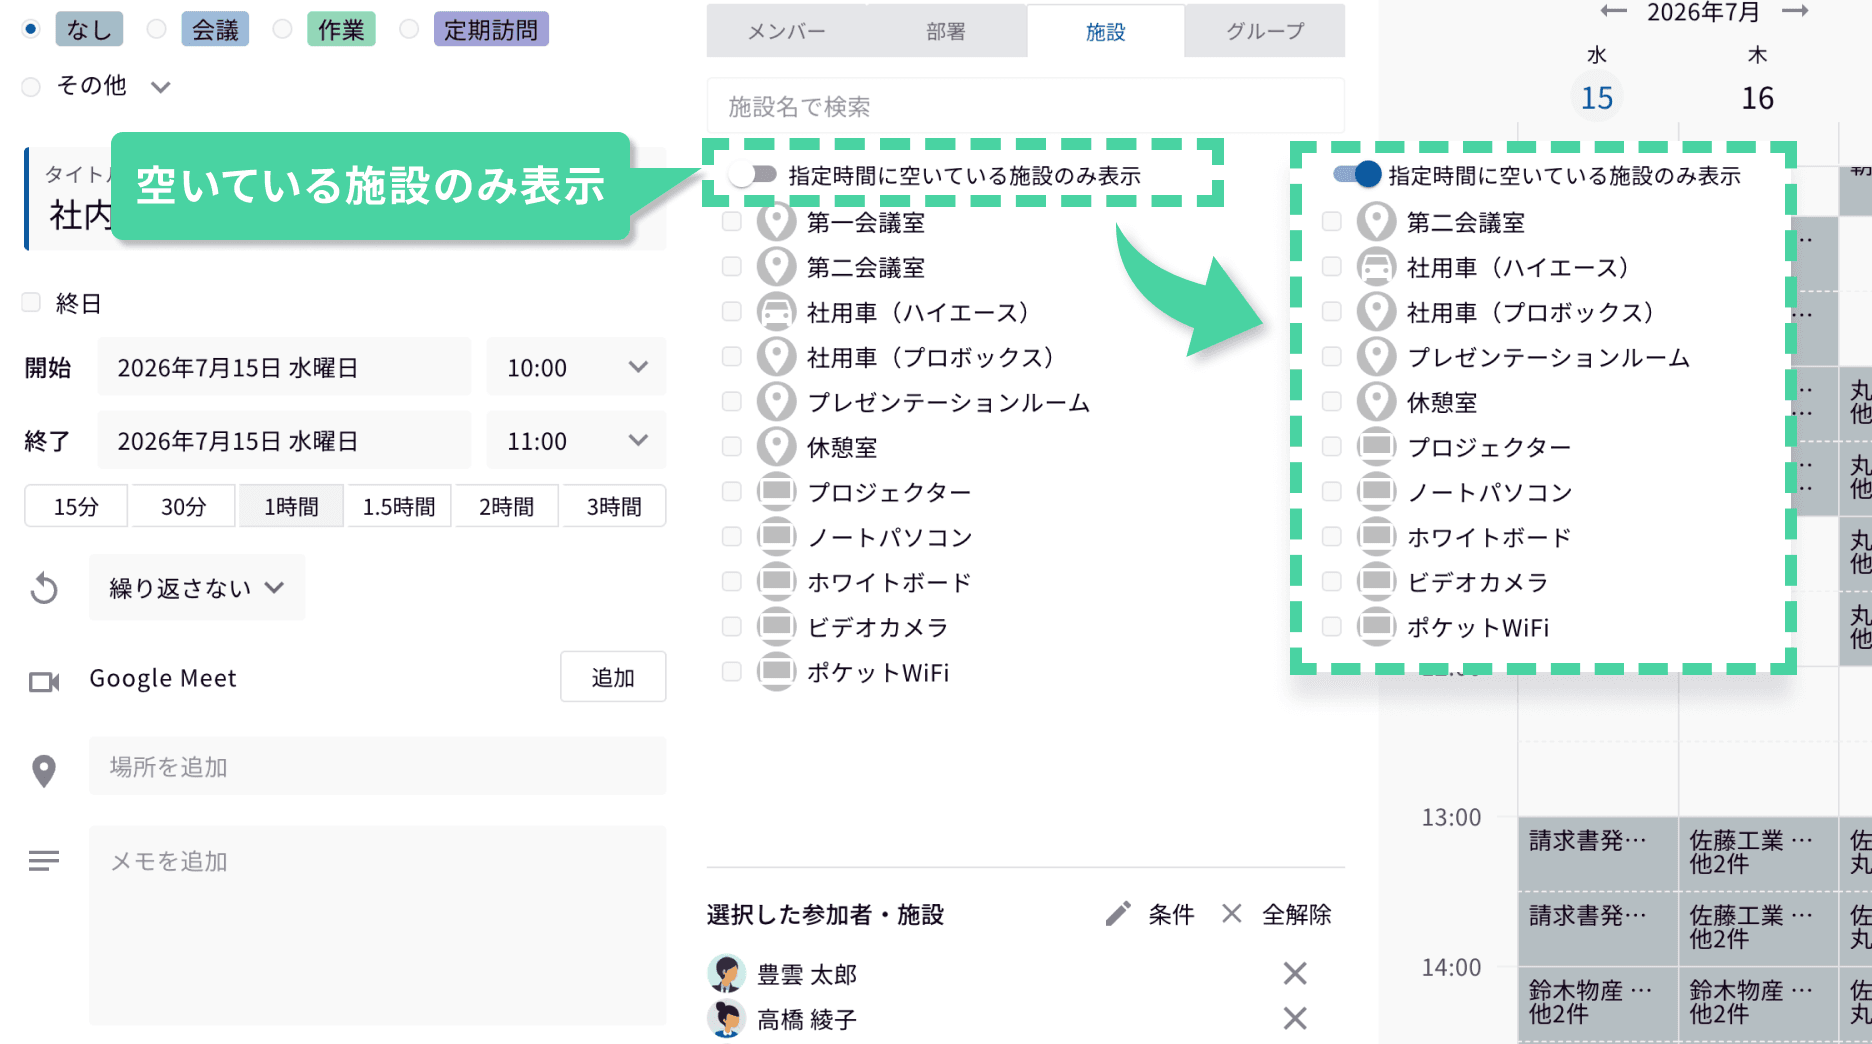The height and width of the screenshot is (1044, 1872).
Task: Click the memo lines icon
Action: click(x=44, y=860)
